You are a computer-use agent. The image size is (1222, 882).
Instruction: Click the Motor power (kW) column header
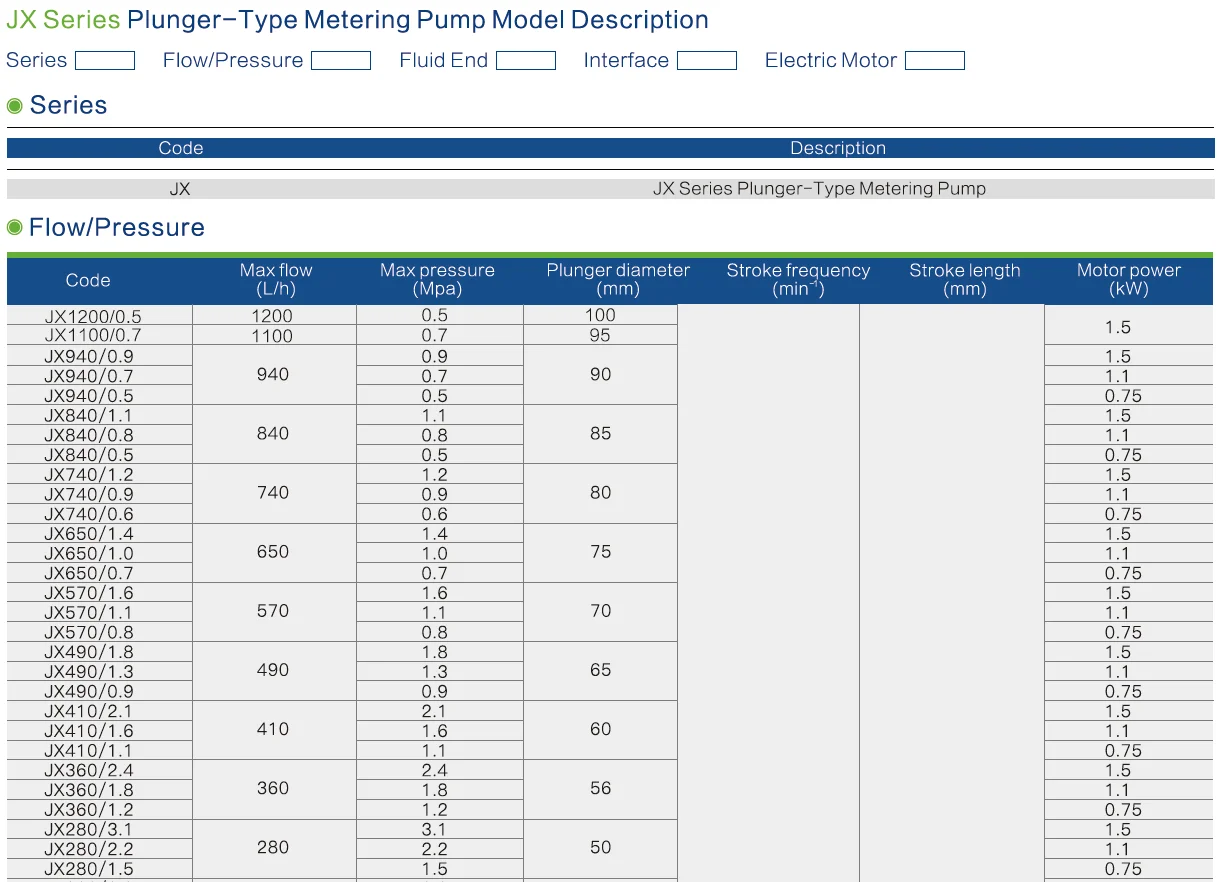click(x=1129, y=280)
